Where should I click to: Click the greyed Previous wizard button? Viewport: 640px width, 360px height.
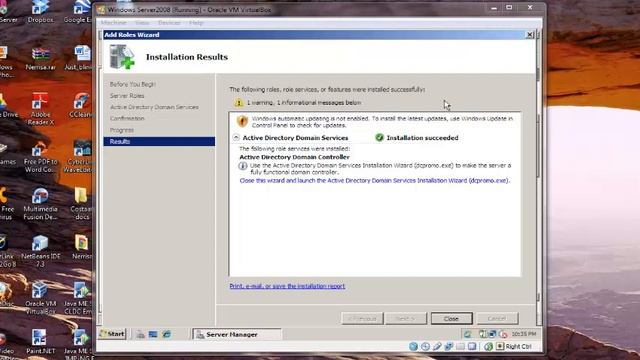(x=362, y=318)
